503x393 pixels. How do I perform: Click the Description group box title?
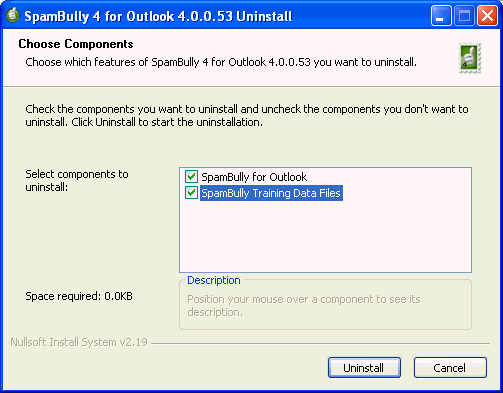tap(214, 280)
